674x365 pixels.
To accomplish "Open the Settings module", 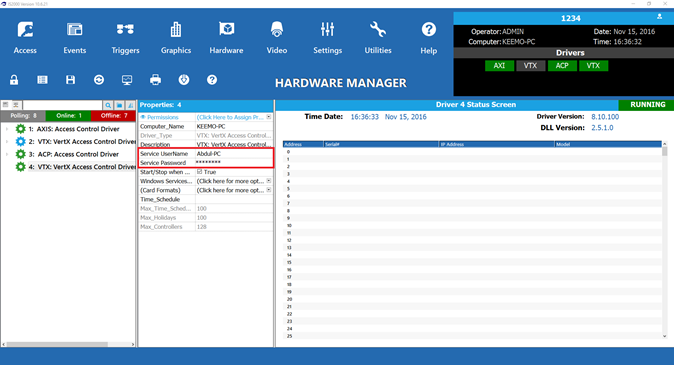I will (x=328, y=38).
